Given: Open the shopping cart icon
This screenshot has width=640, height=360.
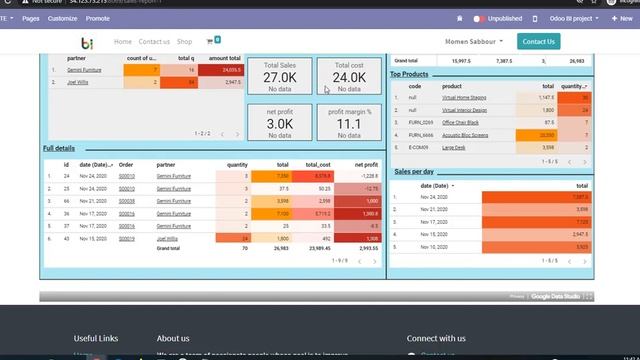Looking at the screenshot, I should (210, 41).
